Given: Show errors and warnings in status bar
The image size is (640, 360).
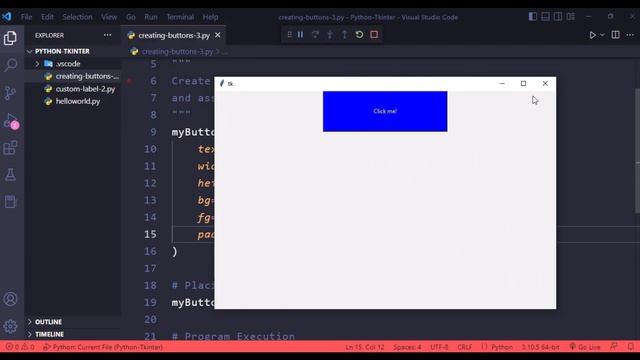Looking at the screenshot, I should (x=20, y=347).
